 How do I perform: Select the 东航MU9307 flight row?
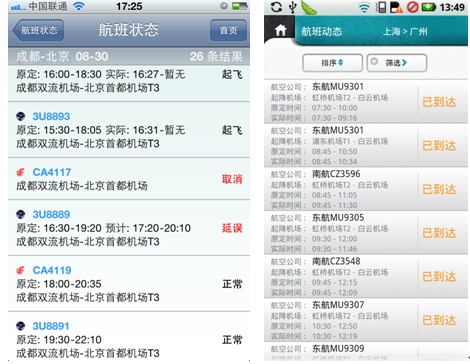point(366,320)
